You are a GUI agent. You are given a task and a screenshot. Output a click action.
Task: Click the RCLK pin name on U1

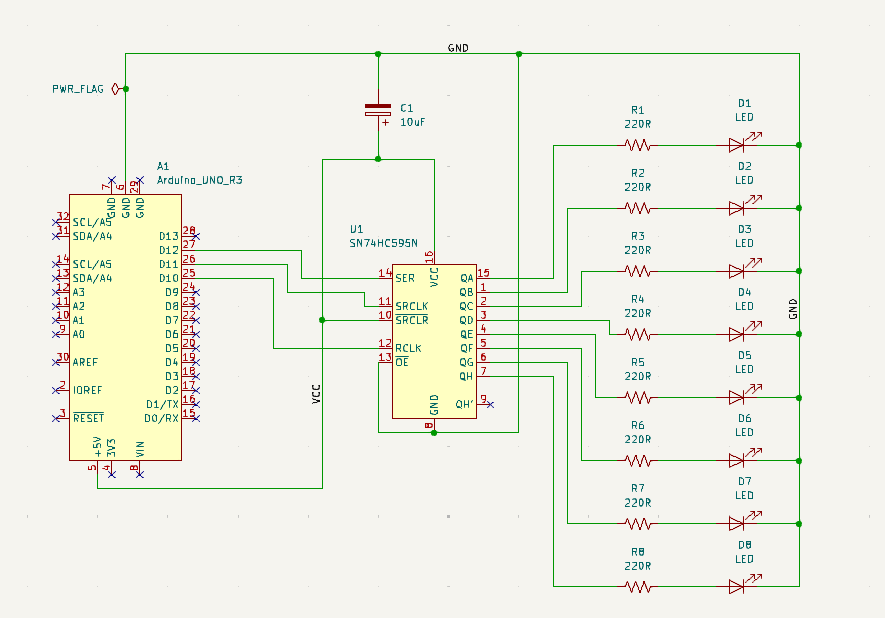point(408,348)
